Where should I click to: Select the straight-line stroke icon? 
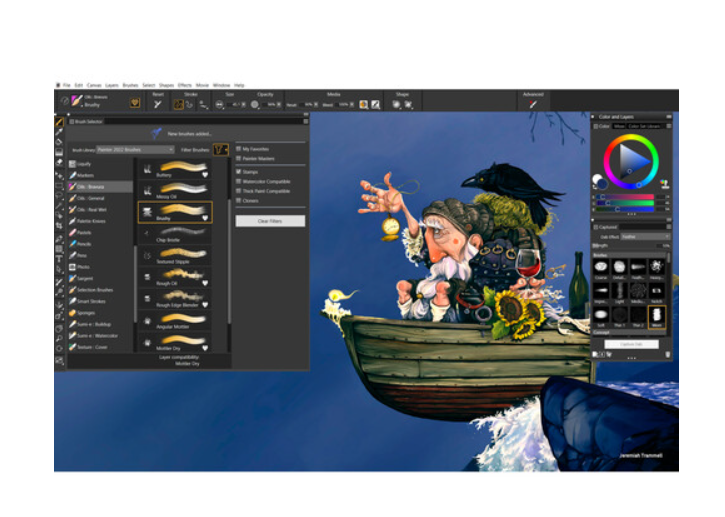click(x=190, y=105)
